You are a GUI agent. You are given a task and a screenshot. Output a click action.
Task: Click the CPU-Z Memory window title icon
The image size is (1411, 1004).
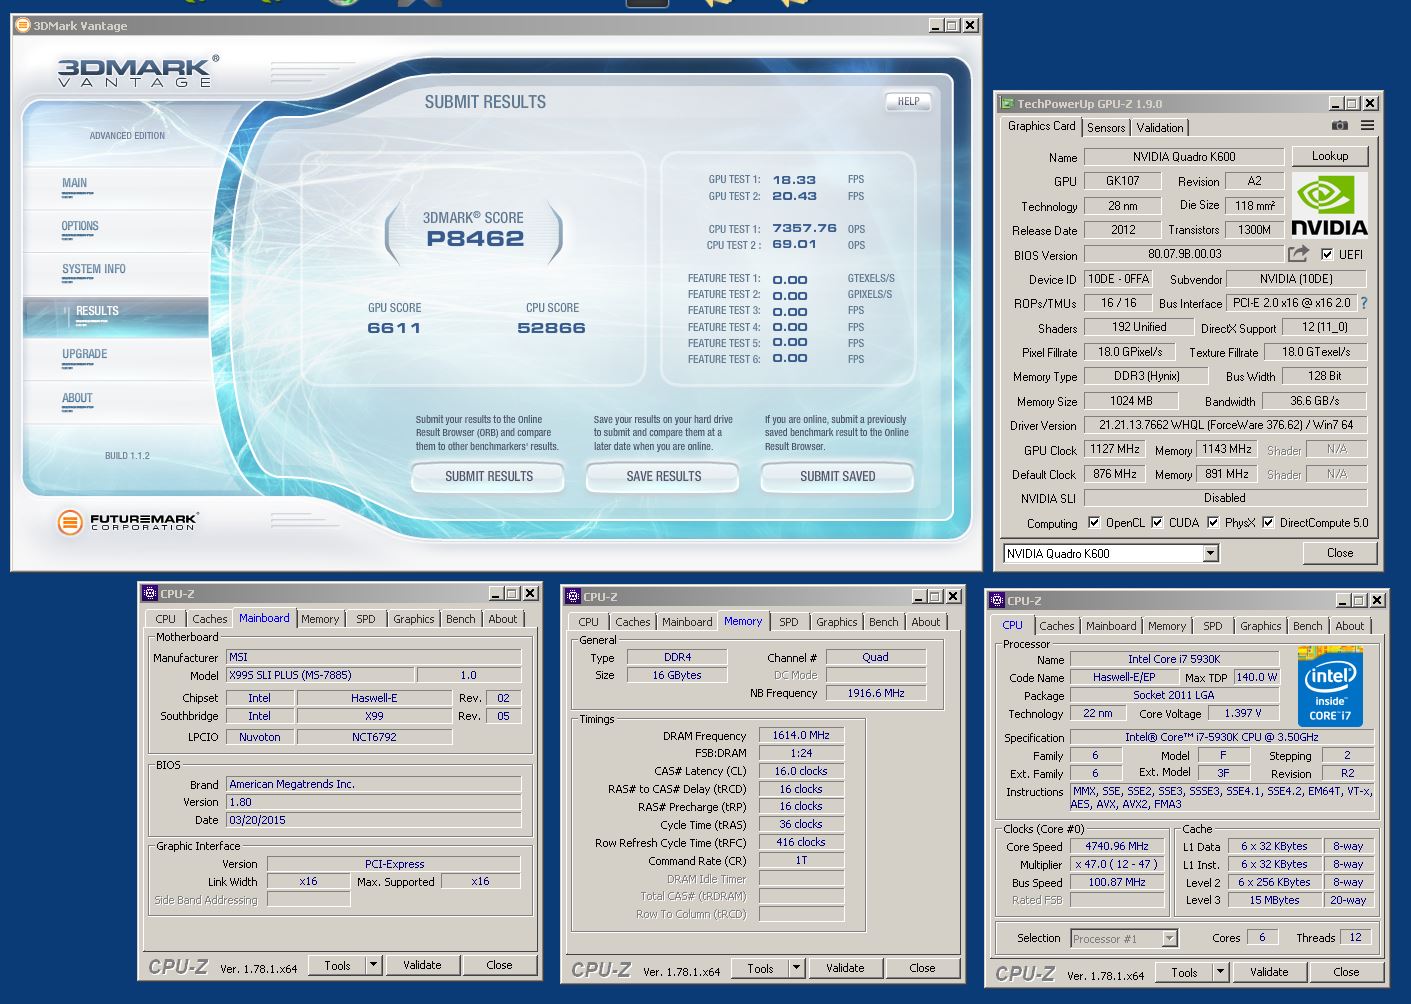click(573, 596)
